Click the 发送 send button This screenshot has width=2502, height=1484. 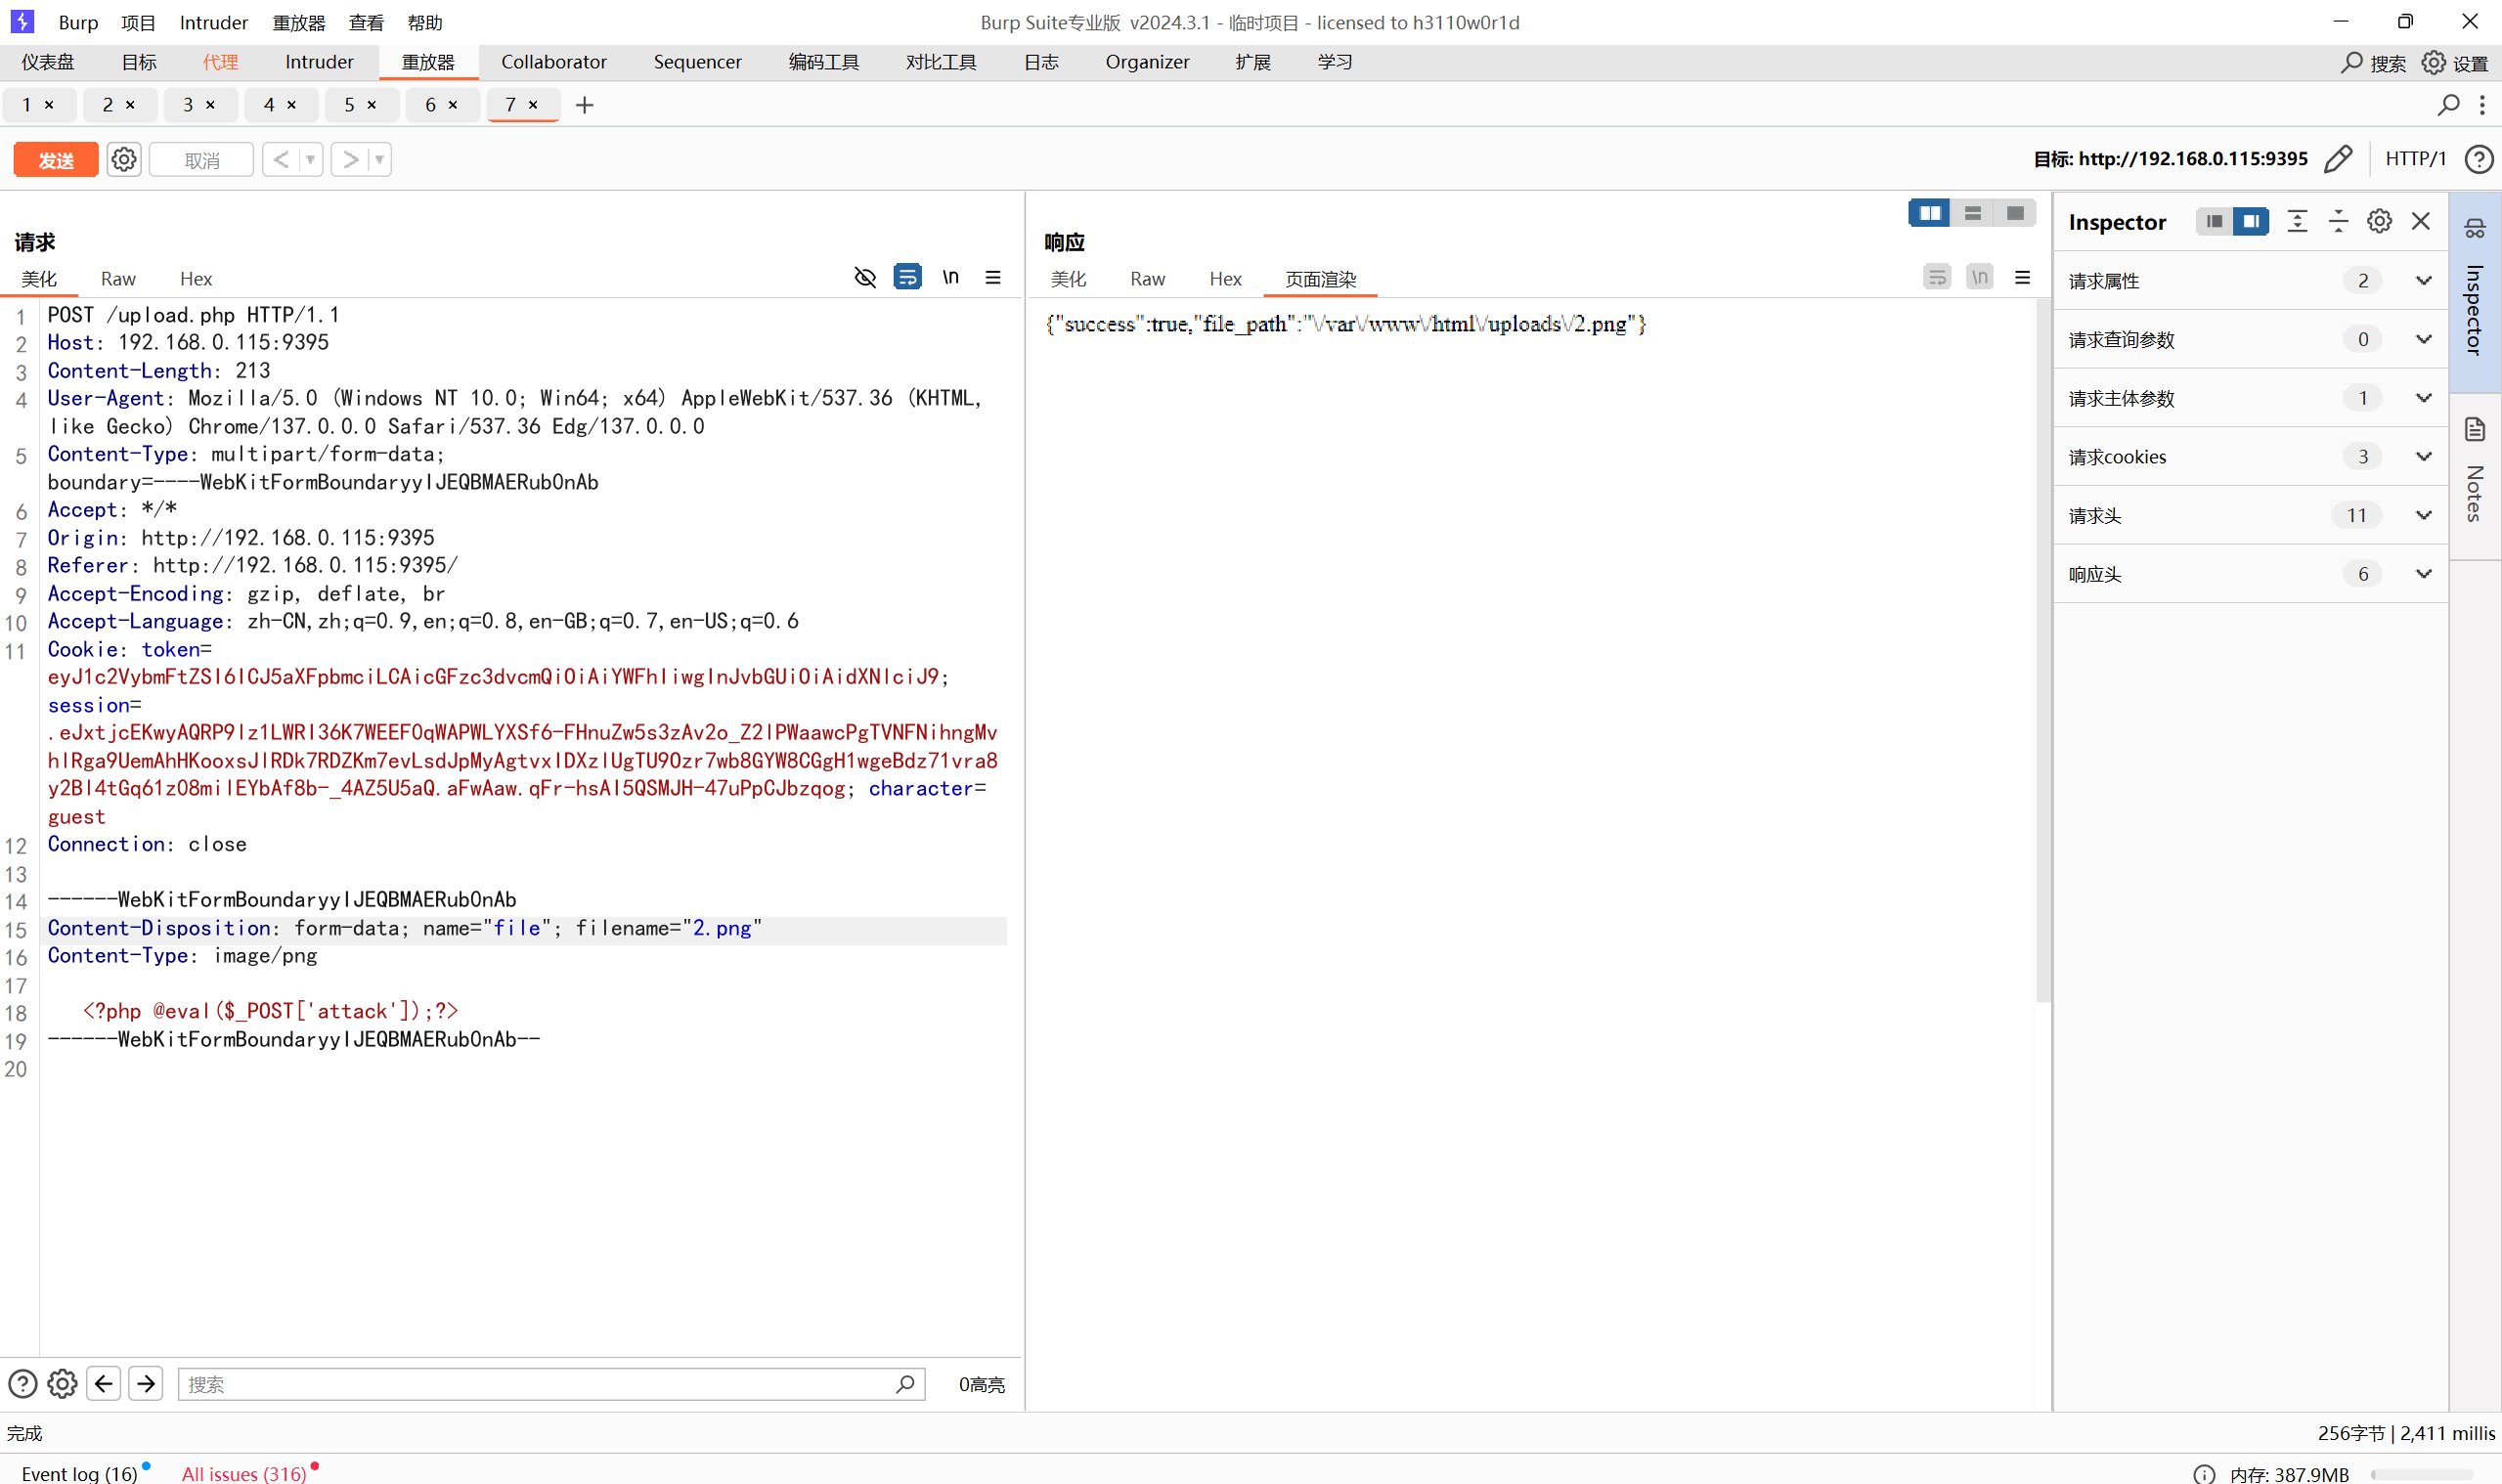56,160
